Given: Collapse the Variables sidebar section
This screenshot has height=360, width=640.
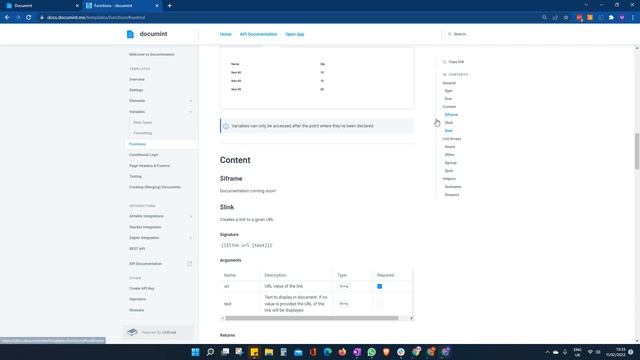Looking at the screenshot, I should (x=191, y=112).
